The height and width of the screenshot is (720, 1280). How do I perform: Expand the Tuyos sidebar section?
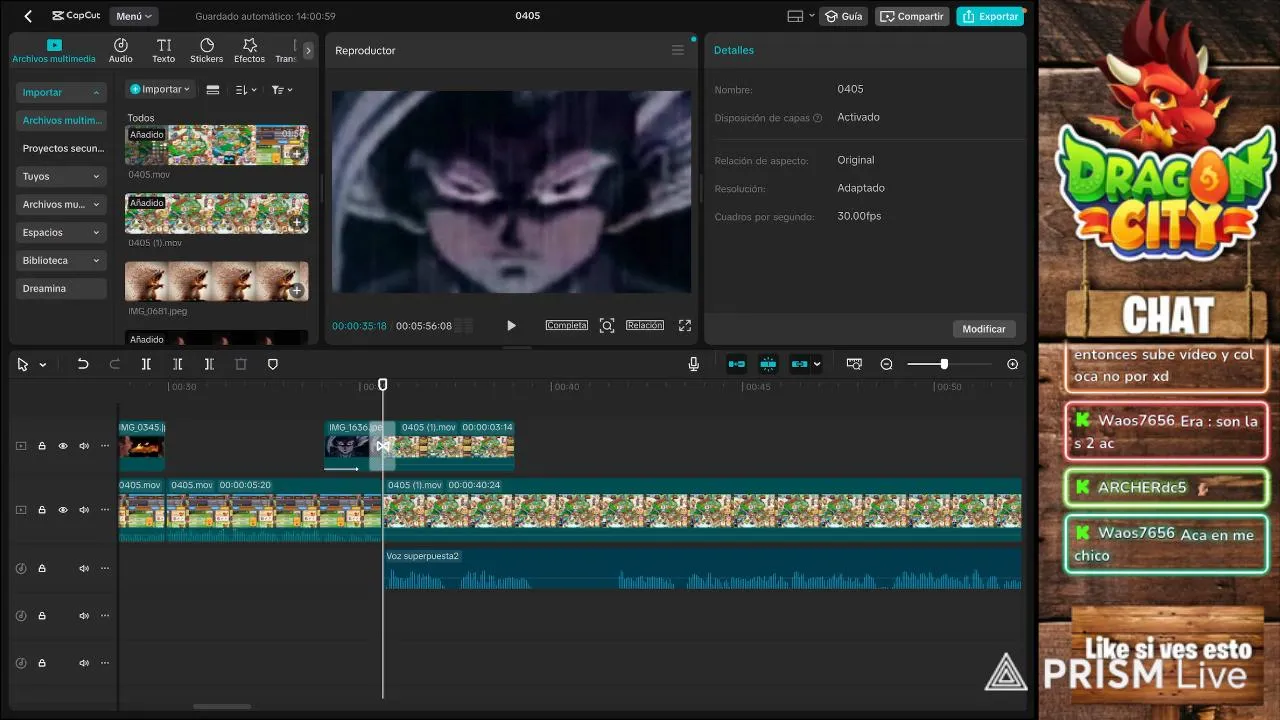click(61, 176)
